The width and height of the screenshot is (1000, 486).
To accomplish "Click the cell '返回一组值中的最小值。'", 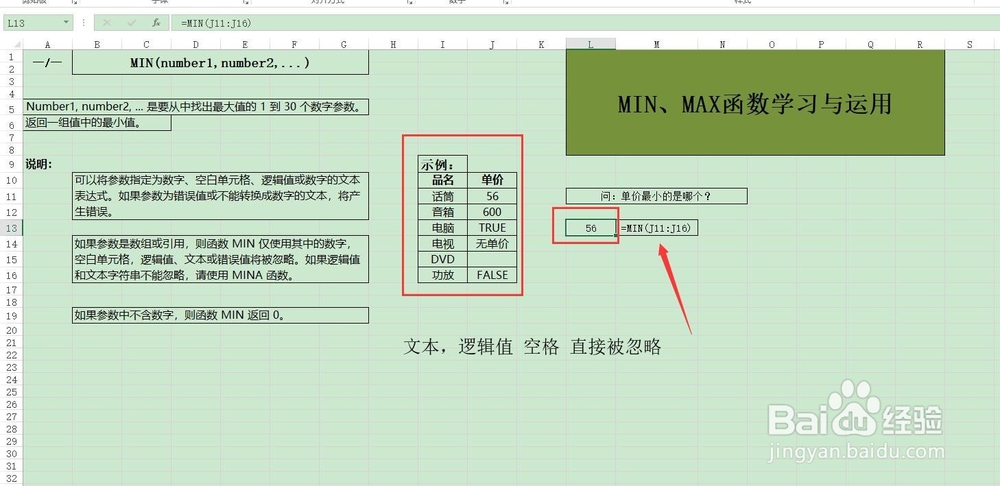I will 97,123.
